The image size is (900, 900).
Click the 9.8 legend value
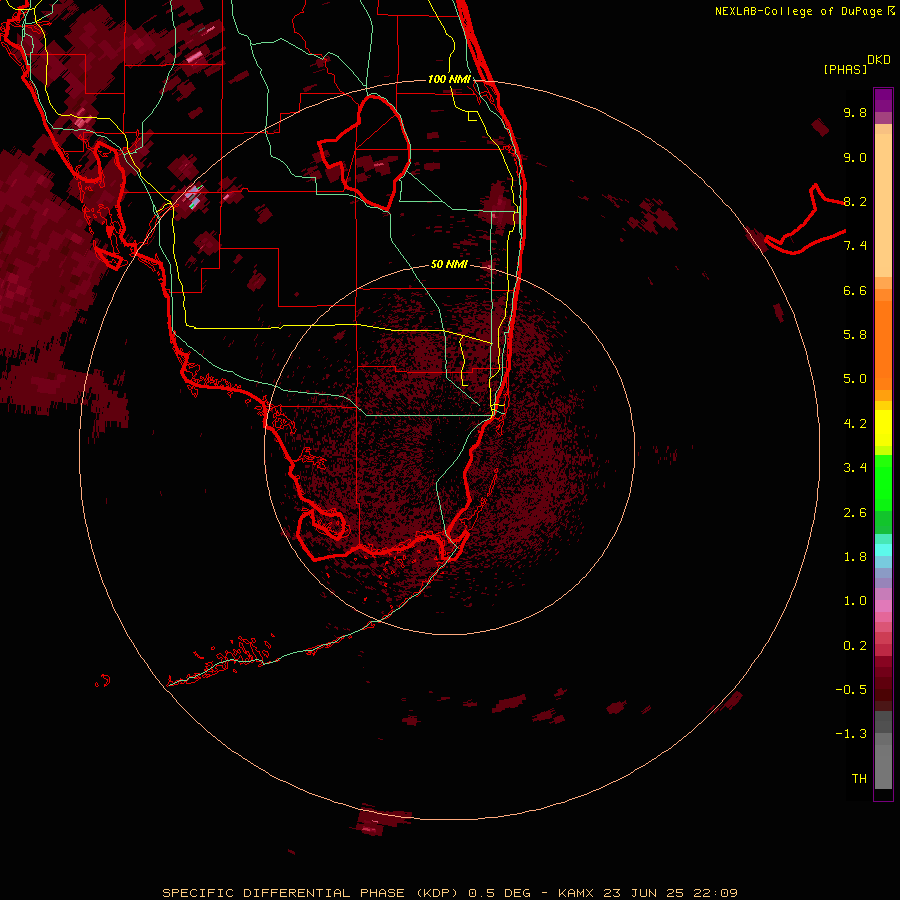click(855, 112)
